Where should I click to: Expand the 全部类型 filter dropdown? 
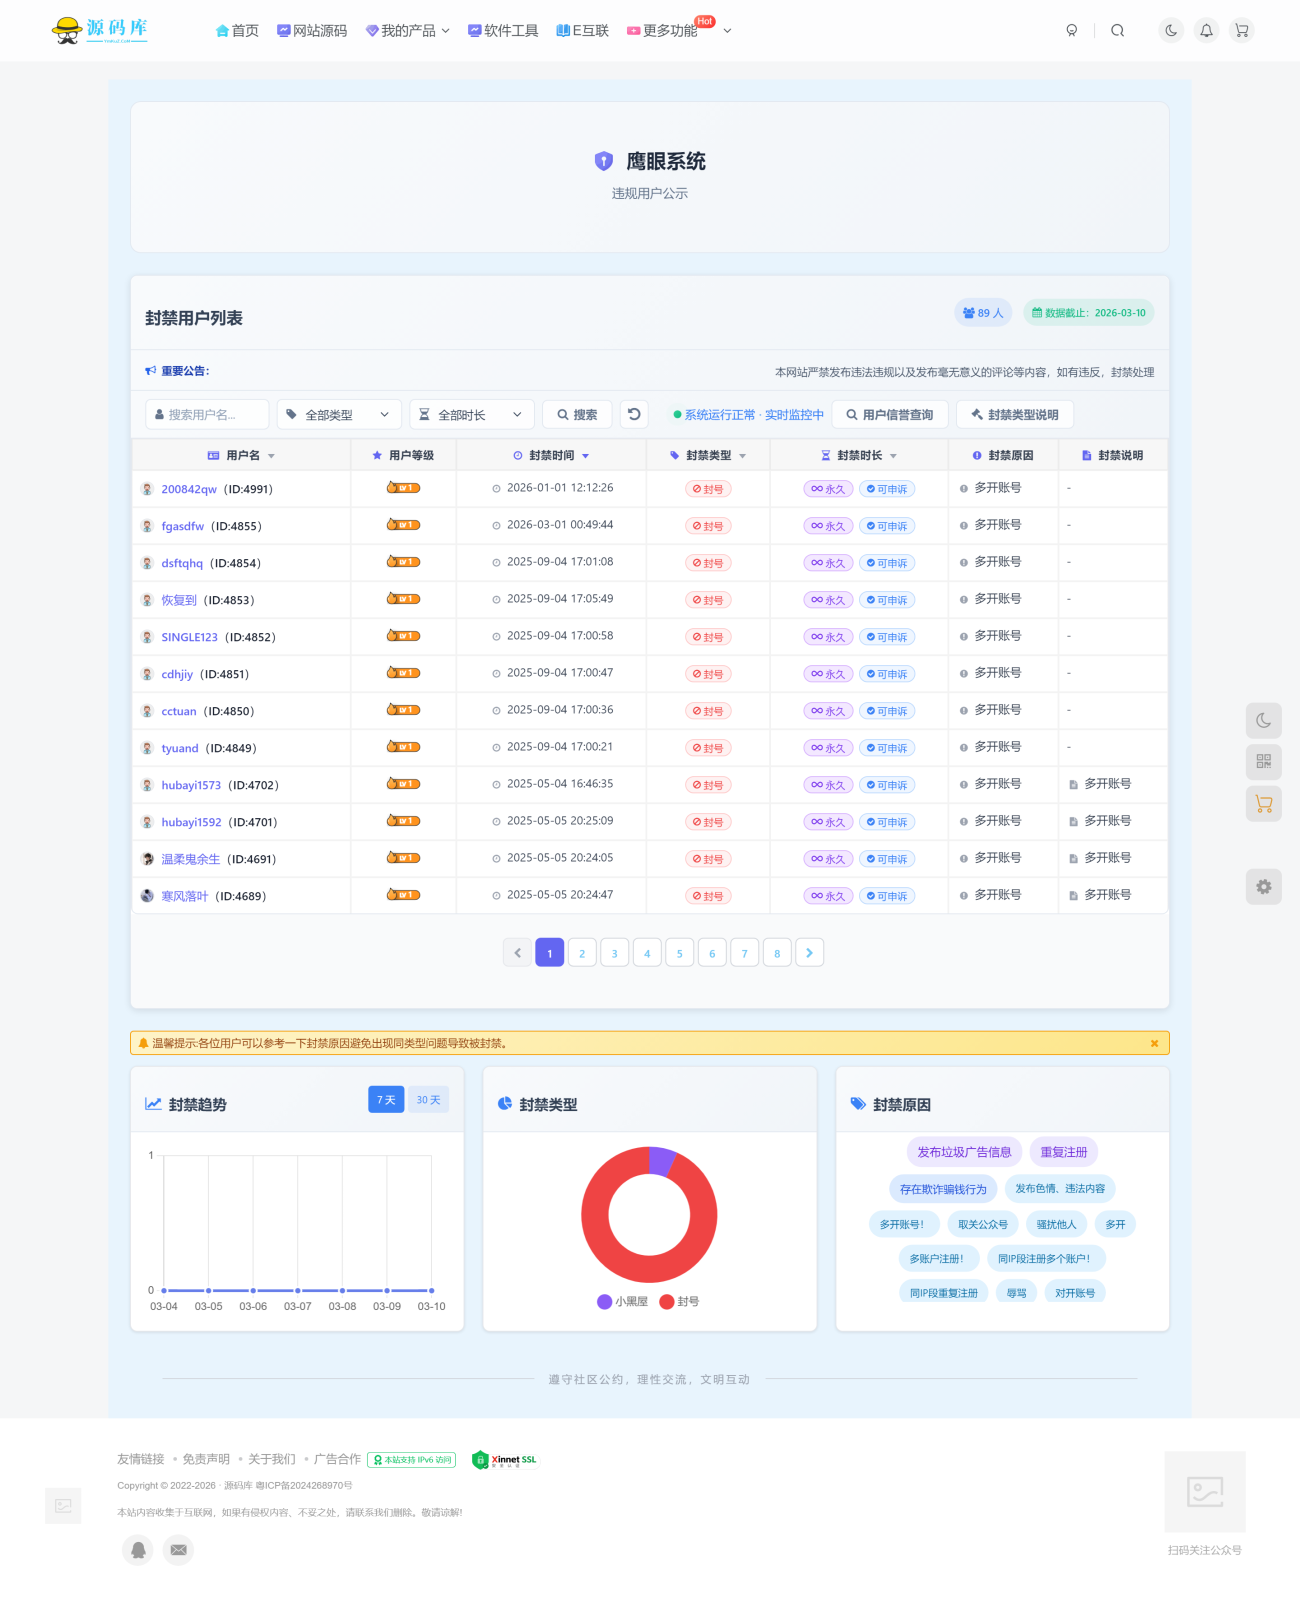[x=339, y=415]
